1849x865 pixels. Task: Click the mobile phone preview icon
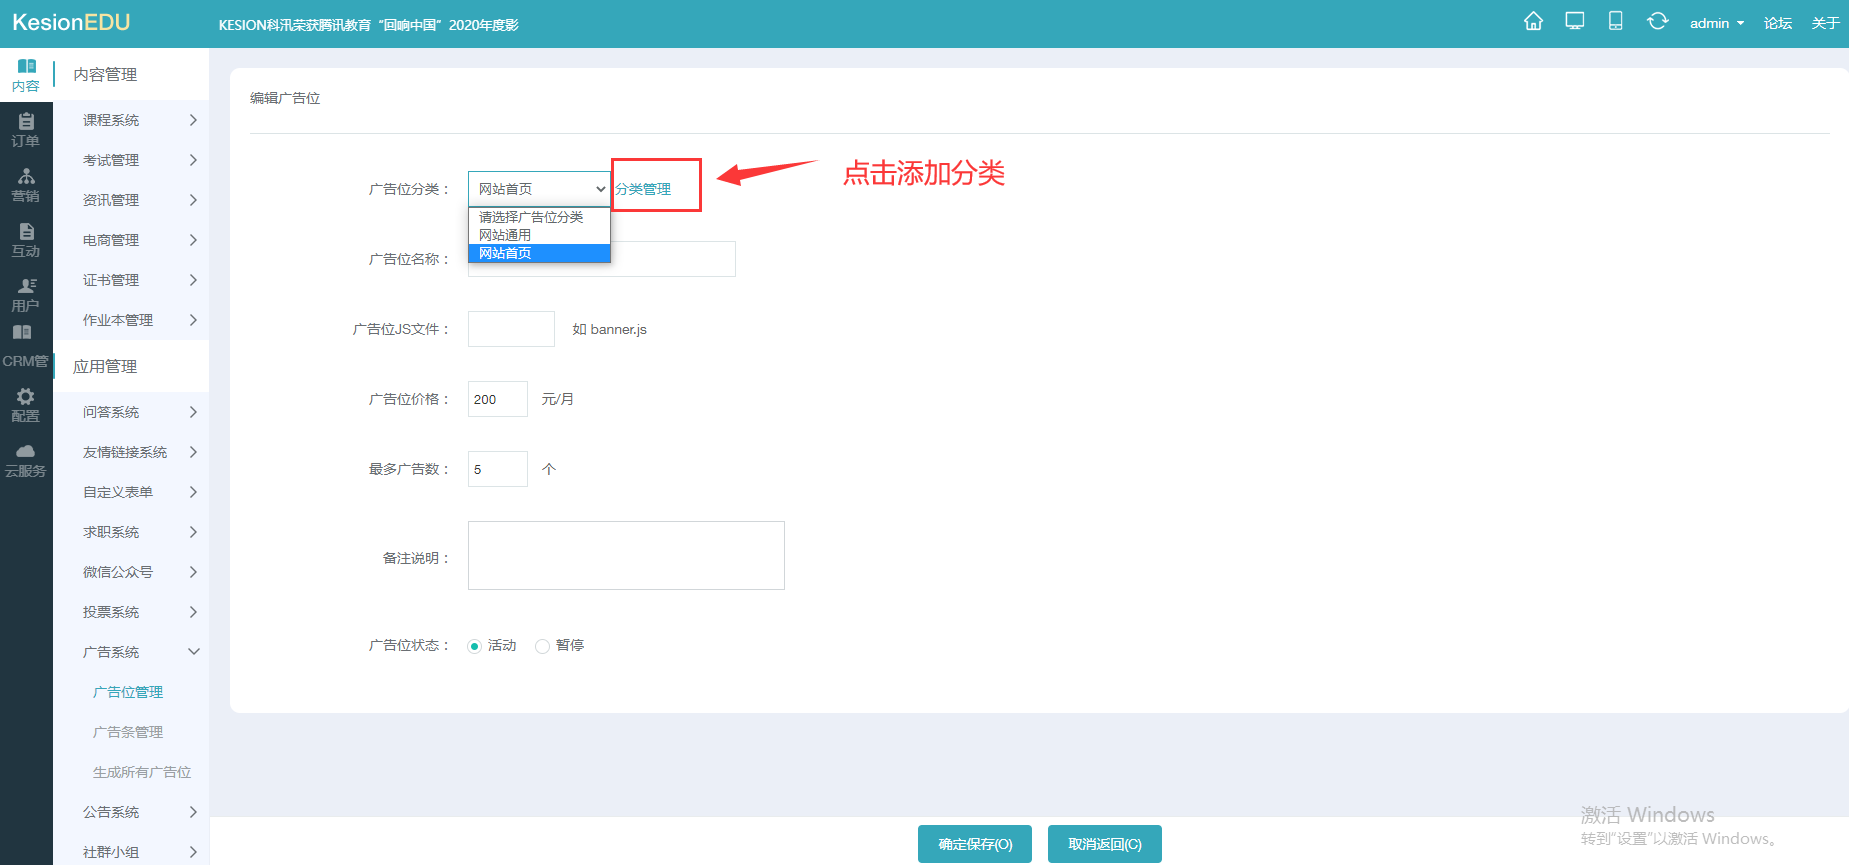coord(1615,22)
